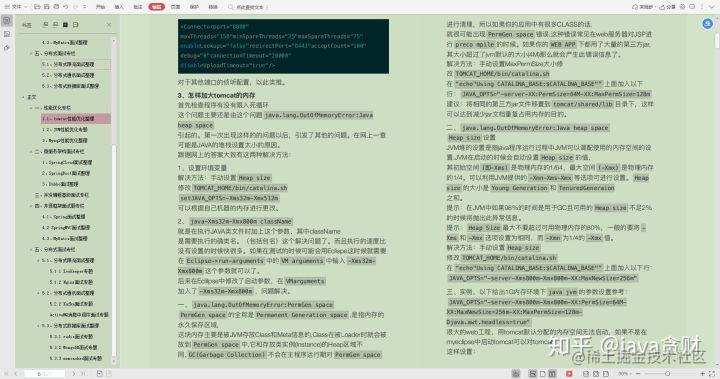Open the 文件 menu dropdown
The width and height of the screenshot is (720, 379).
pos(16,7)
